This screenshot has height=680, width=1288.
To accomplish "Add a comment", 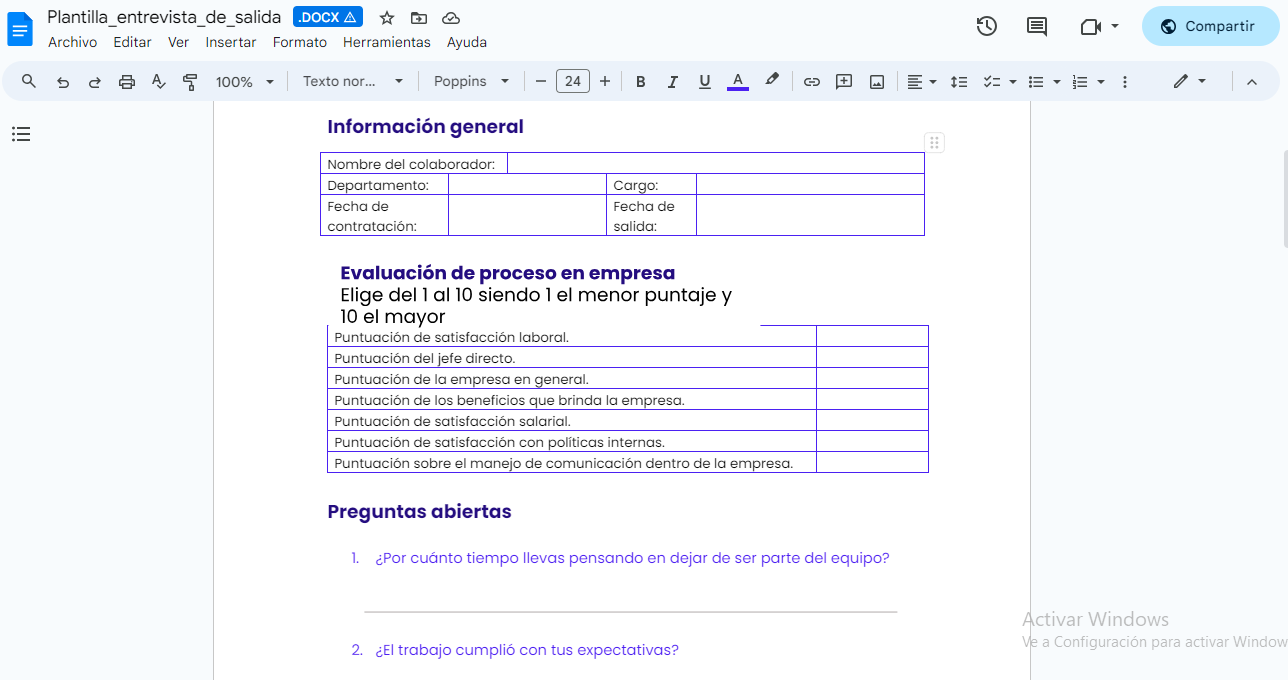I will (843, 81).
